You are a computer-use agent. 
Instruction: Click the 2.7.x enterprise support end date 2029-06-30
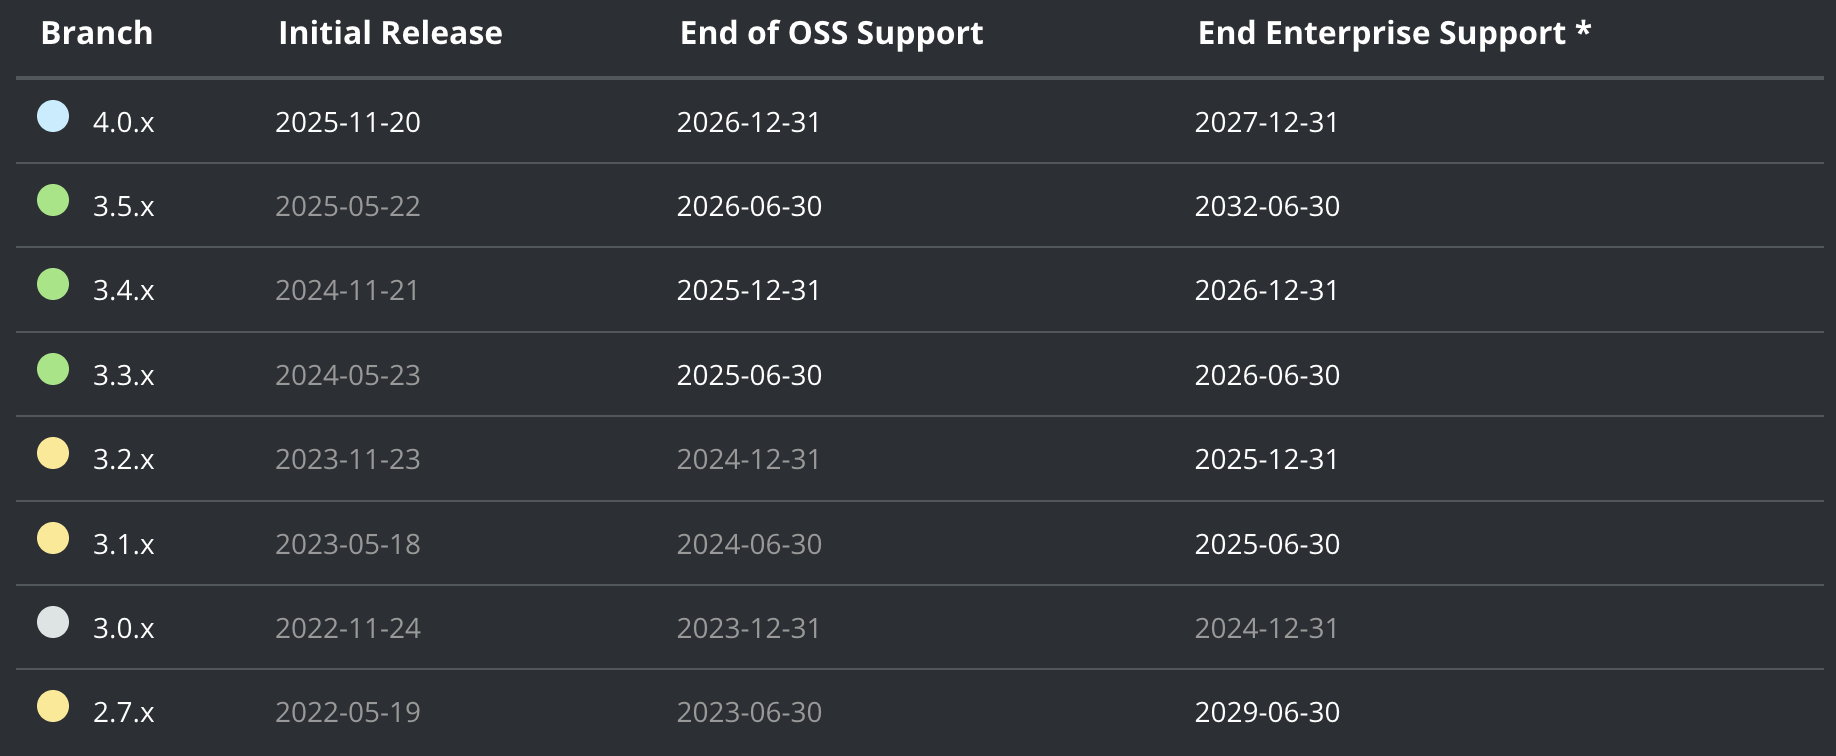click(1267, 712)
